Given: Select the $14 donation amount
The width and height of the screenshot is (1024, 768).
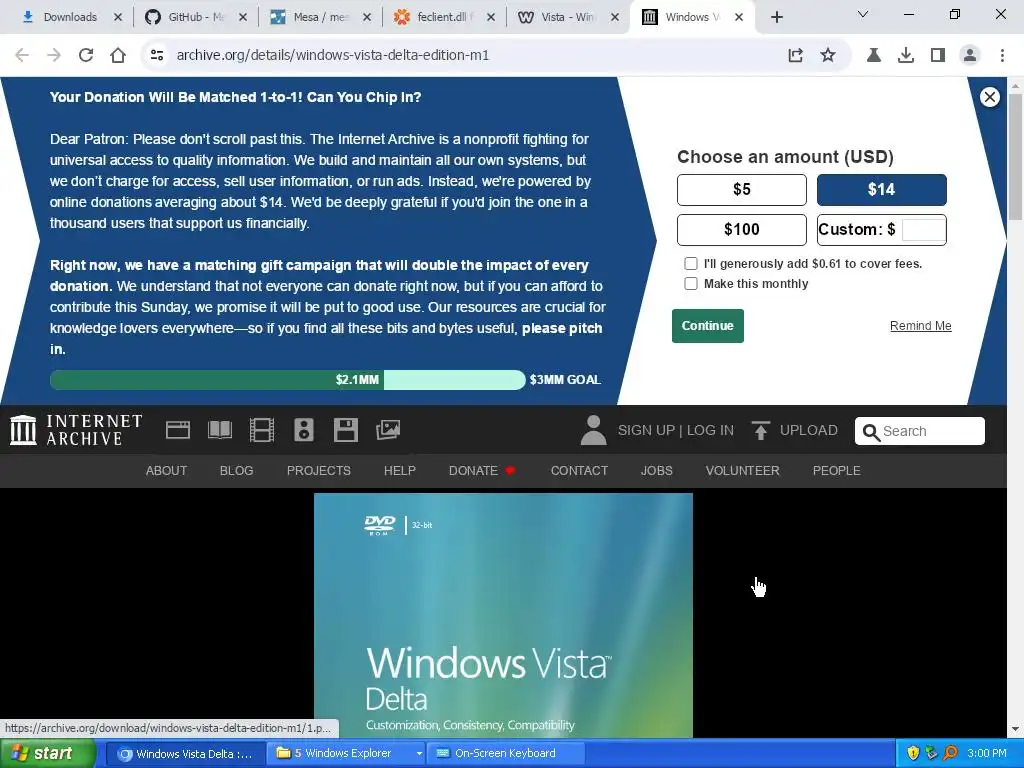Looking at the screenshot, I should 882,189.
